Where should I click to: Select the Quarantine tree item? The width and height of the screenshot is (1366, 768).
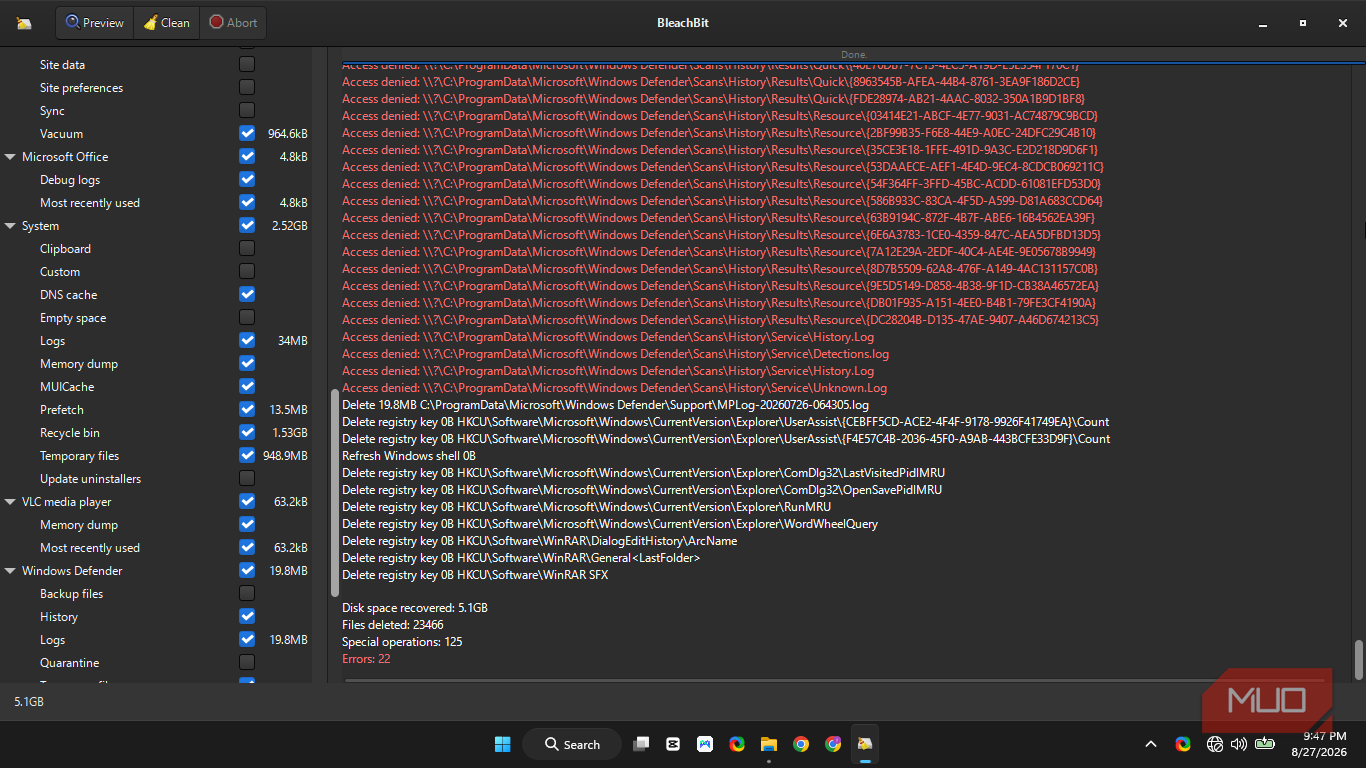point(70,663)
